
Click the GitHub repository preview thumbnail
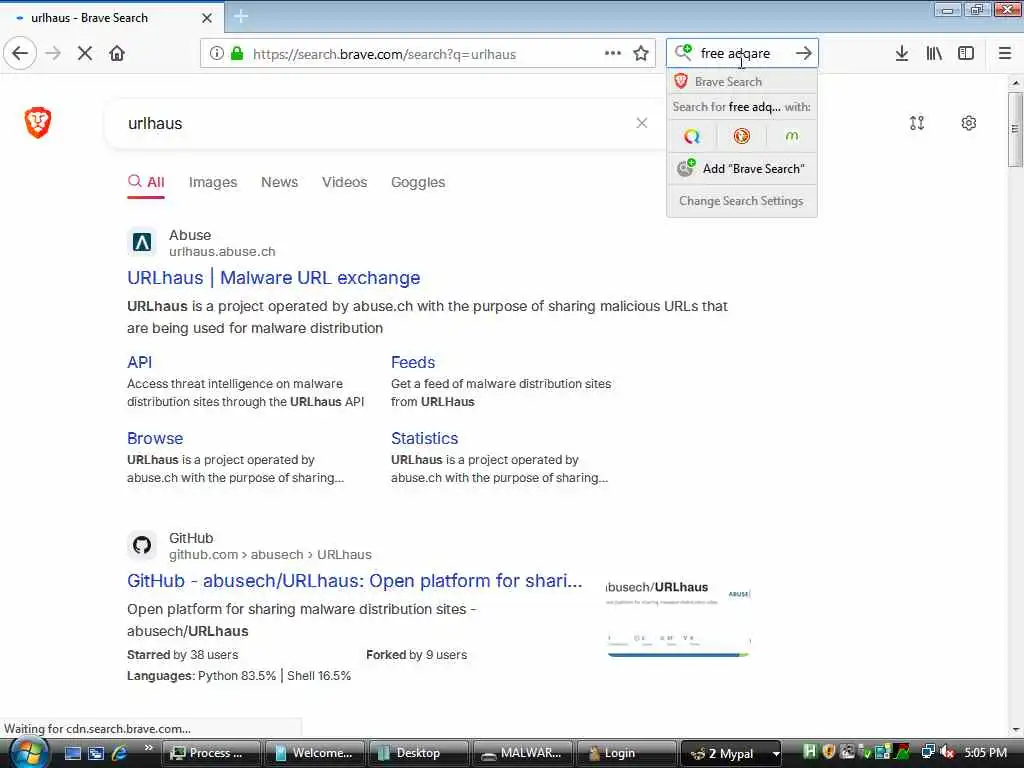tap(679, 618)
